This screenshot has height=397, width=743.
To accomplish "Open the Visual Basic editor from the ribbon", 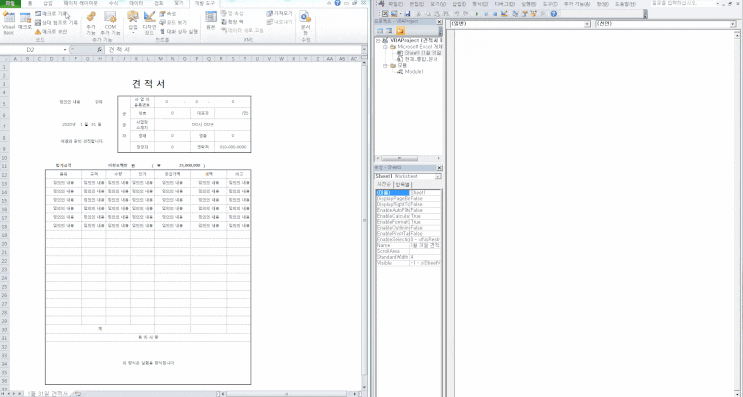I will 9,22.
